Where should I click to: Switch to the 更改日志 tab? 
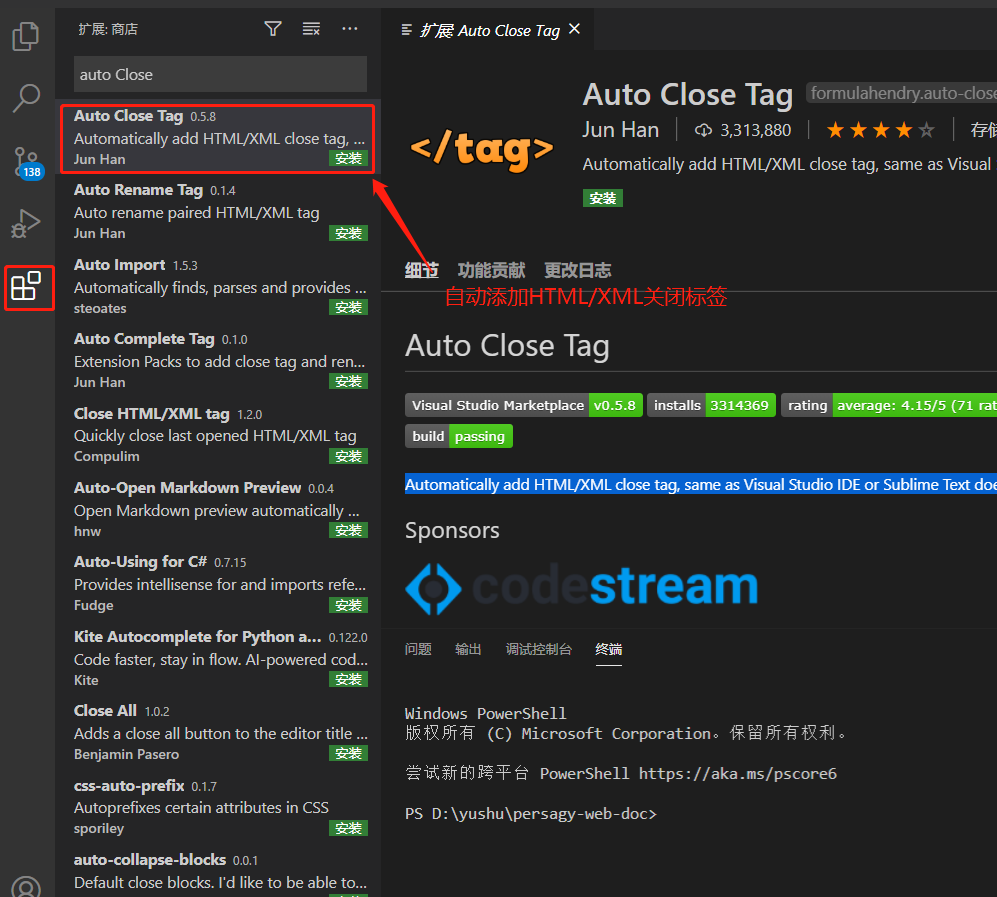577,270
